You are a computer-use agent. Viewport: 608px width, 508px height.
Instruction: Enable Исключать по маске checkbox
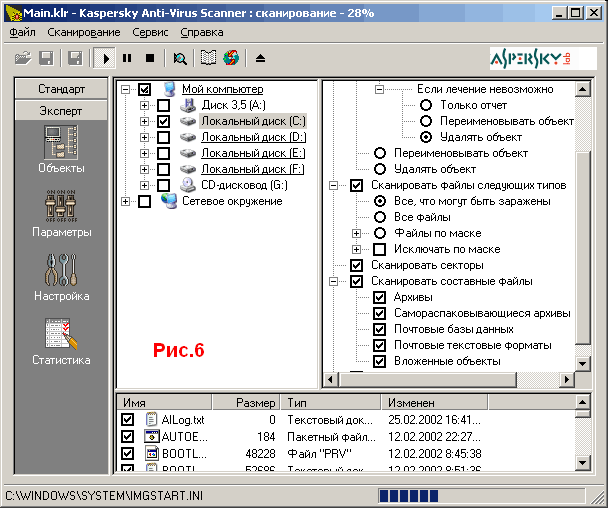pos(379,249)
